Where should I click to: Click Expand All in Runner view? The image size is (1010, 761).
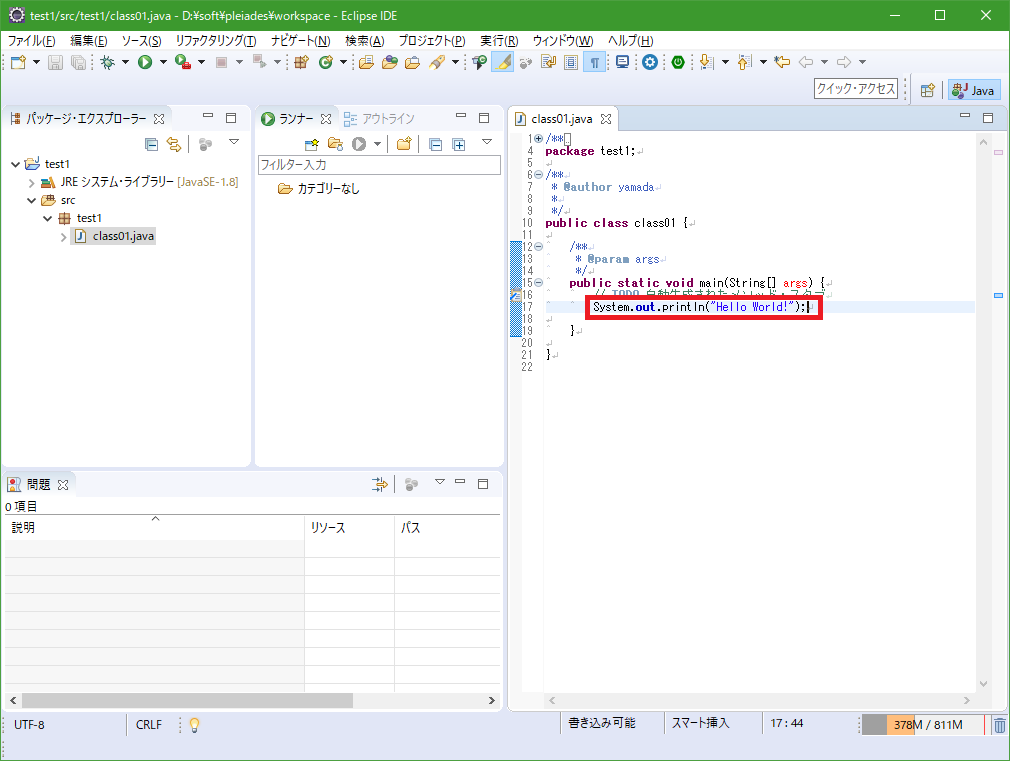pos(459,144)
